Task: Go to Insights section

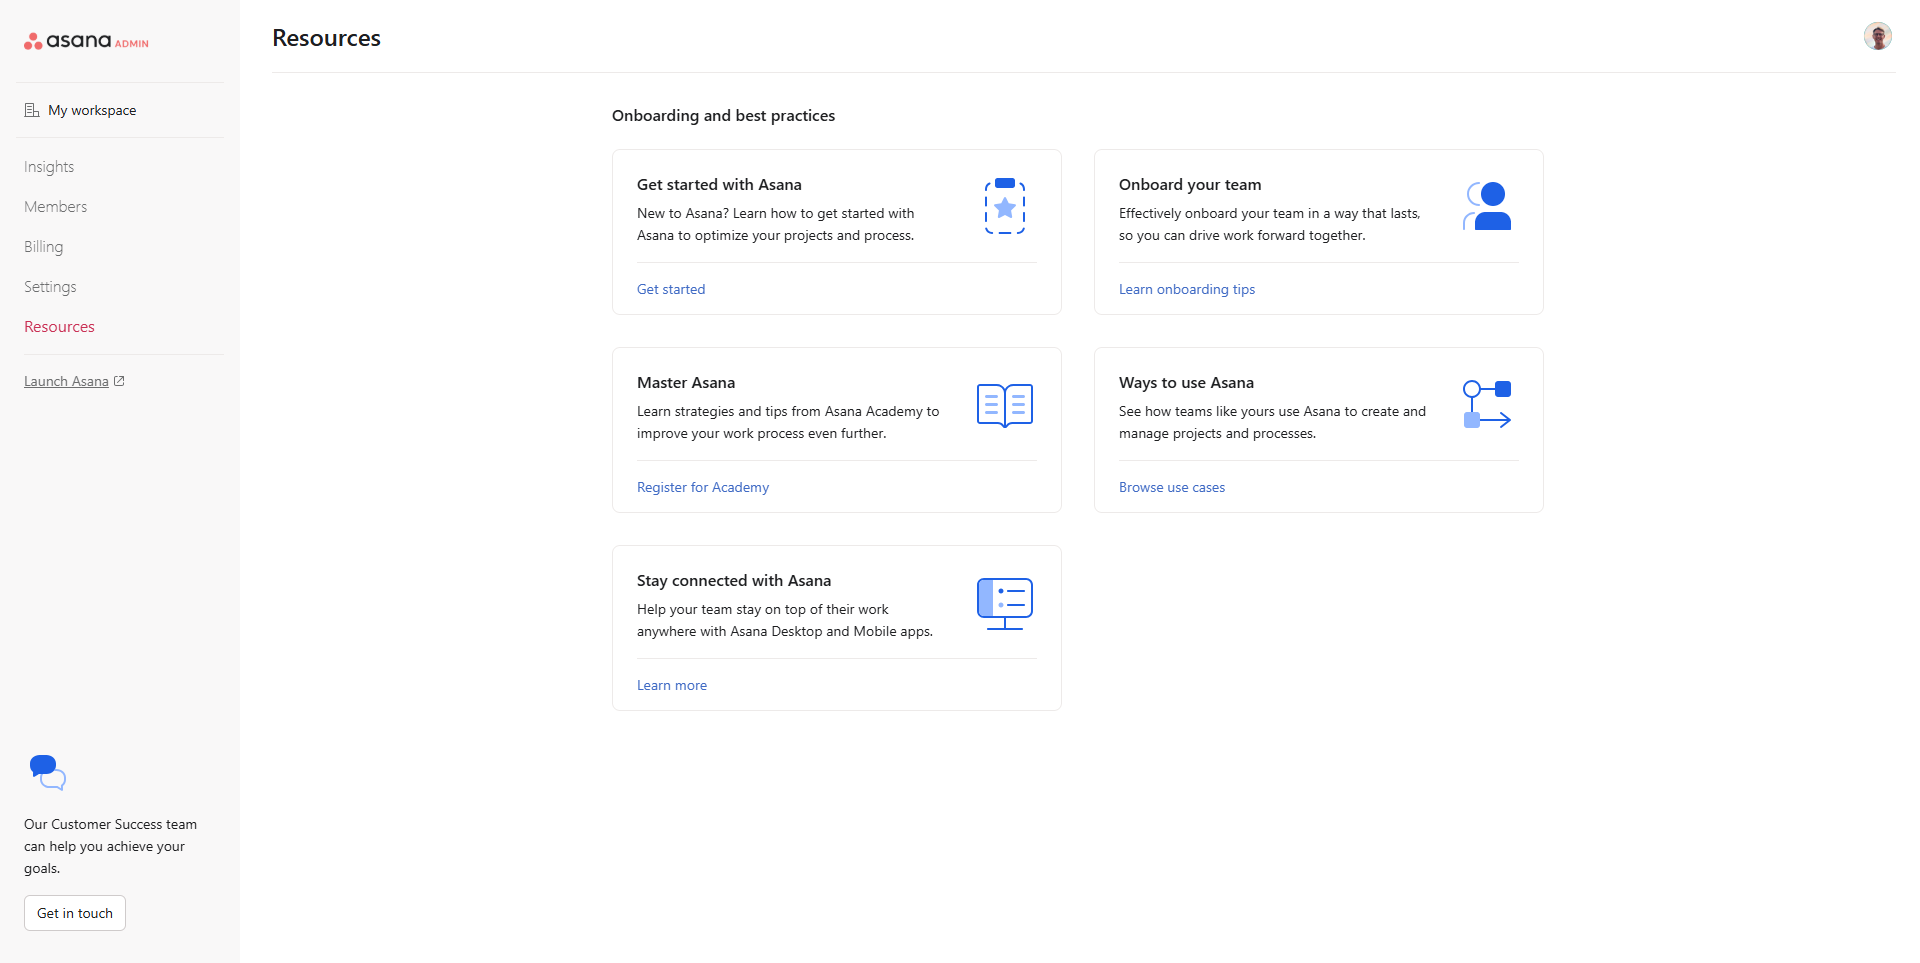Action: (49, 167)
